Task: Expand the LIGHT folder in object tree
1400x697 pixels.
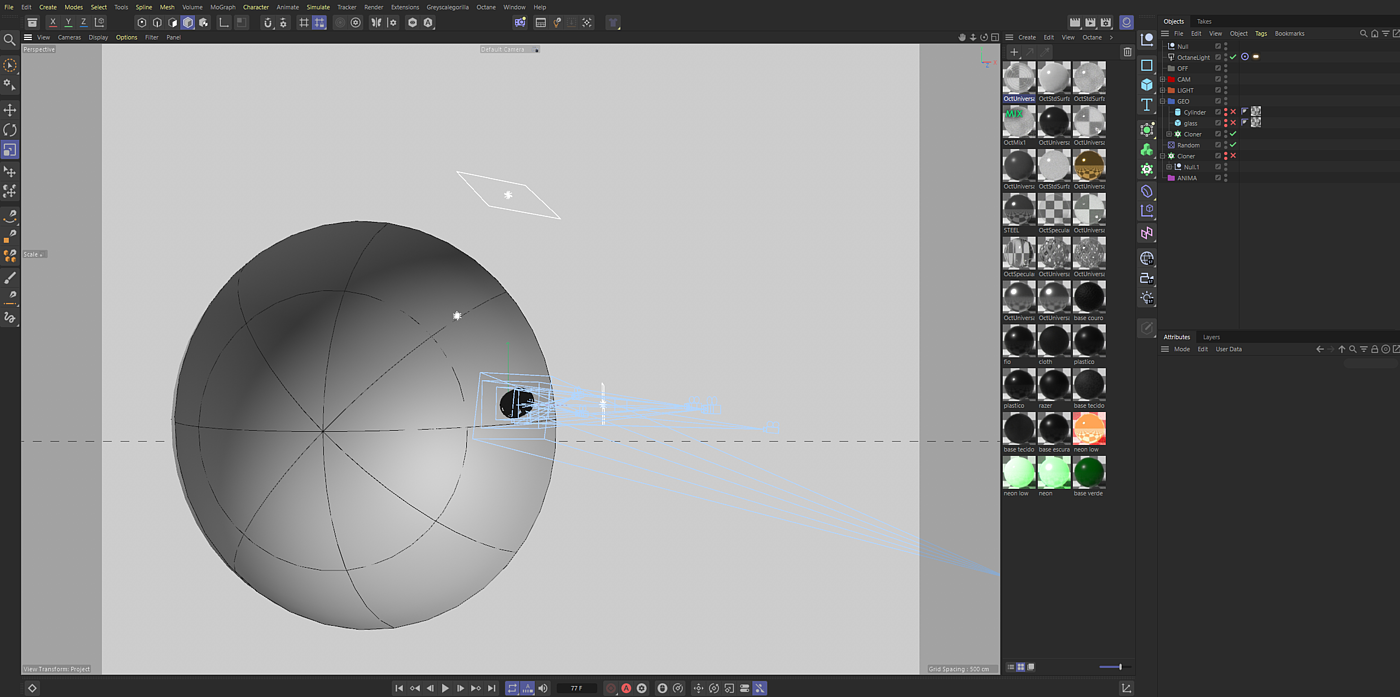Action: (x=1163, y=90)
